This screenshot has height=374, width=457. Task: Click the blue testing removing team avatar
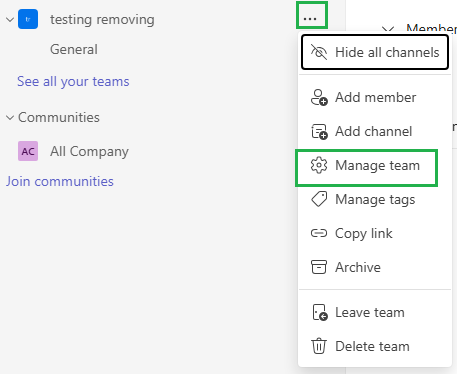pyautogui.click(x=28, y=19)
